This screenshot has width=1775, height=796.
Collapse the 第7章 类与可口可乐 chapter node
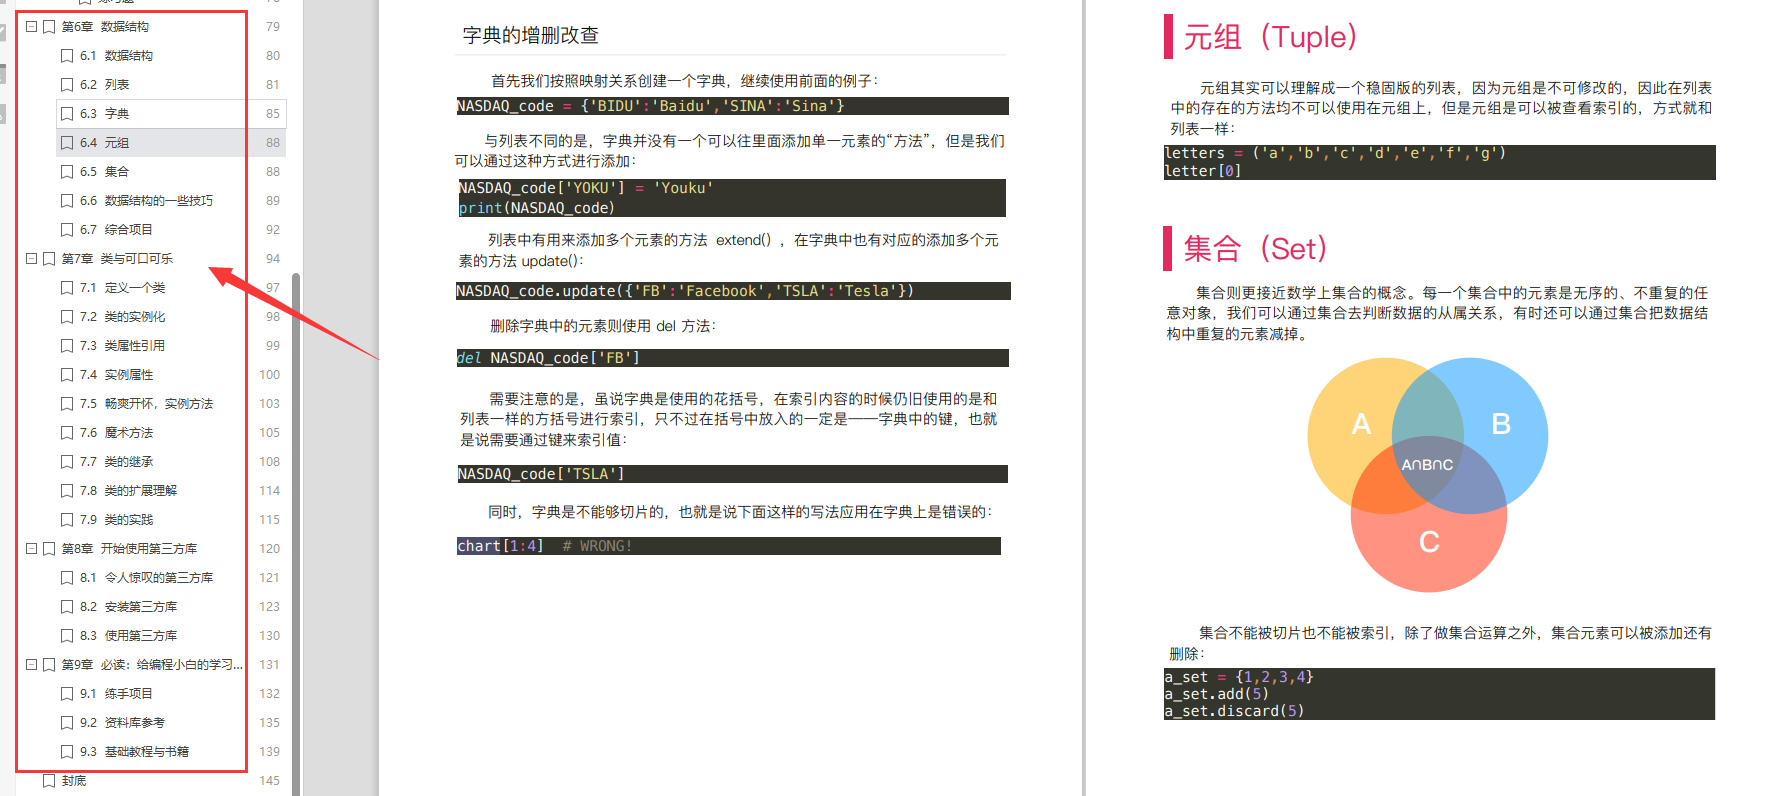tap(31, 259)
